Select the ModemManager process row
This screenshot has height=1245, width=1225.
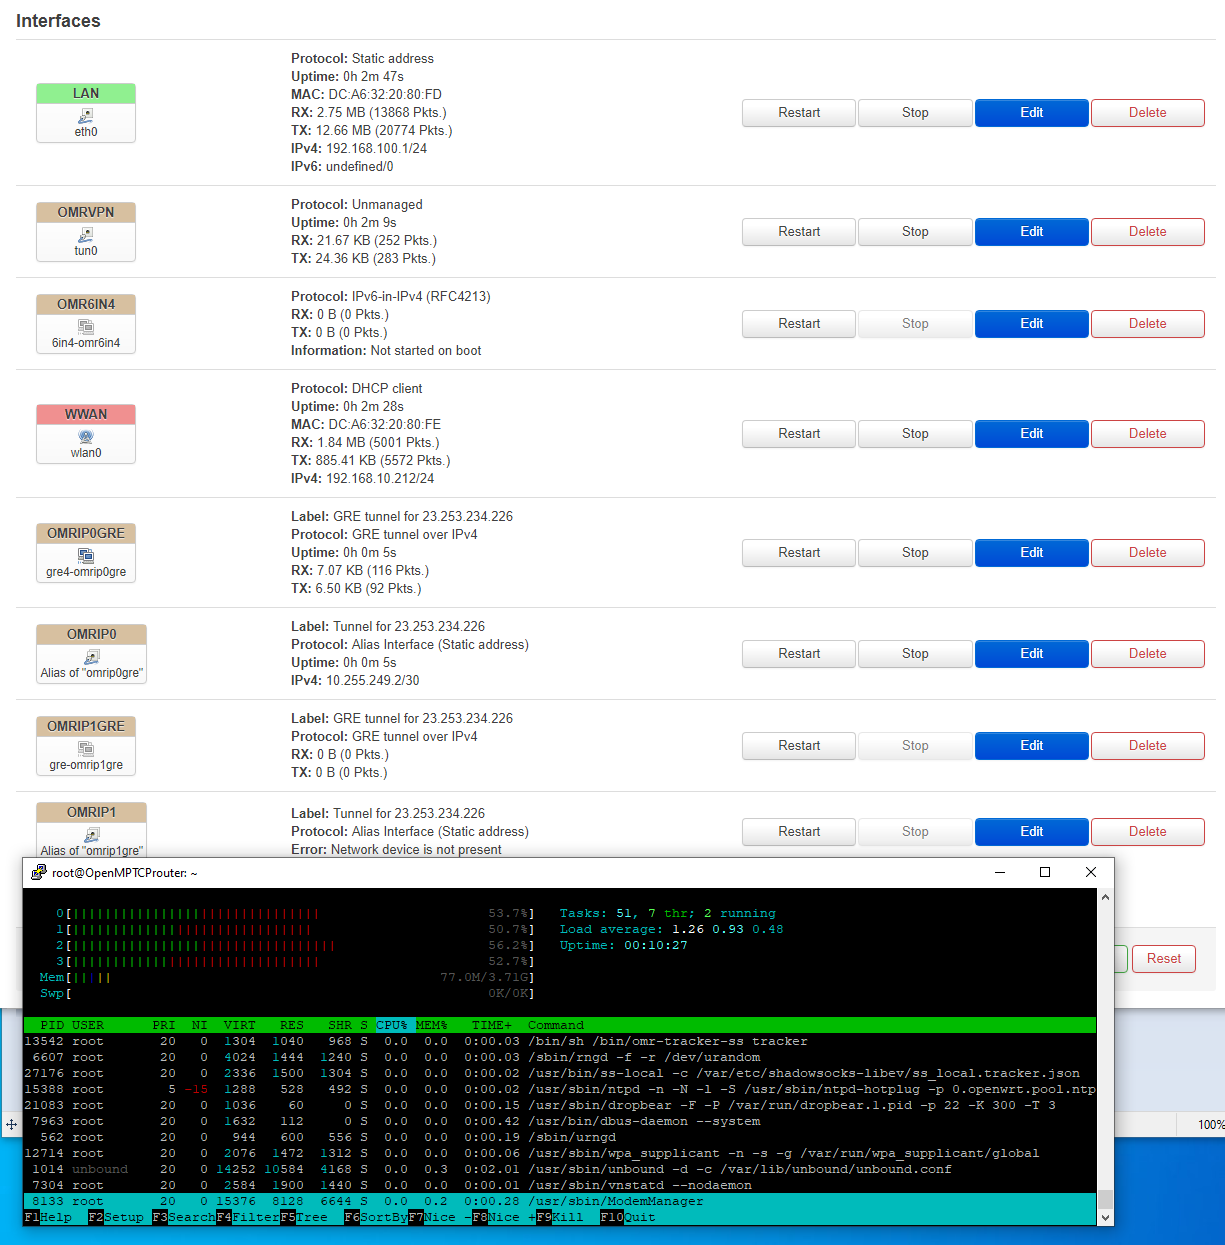click(560, 1201)
